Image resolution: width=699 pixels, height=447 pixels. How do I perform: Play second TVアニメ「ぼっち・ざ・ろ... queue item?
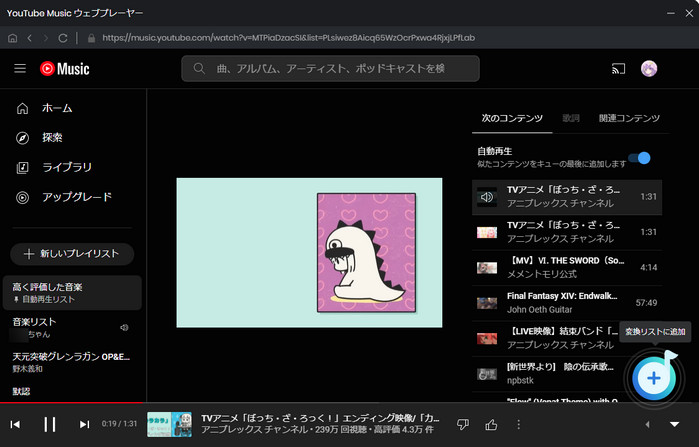coord(567,232)
